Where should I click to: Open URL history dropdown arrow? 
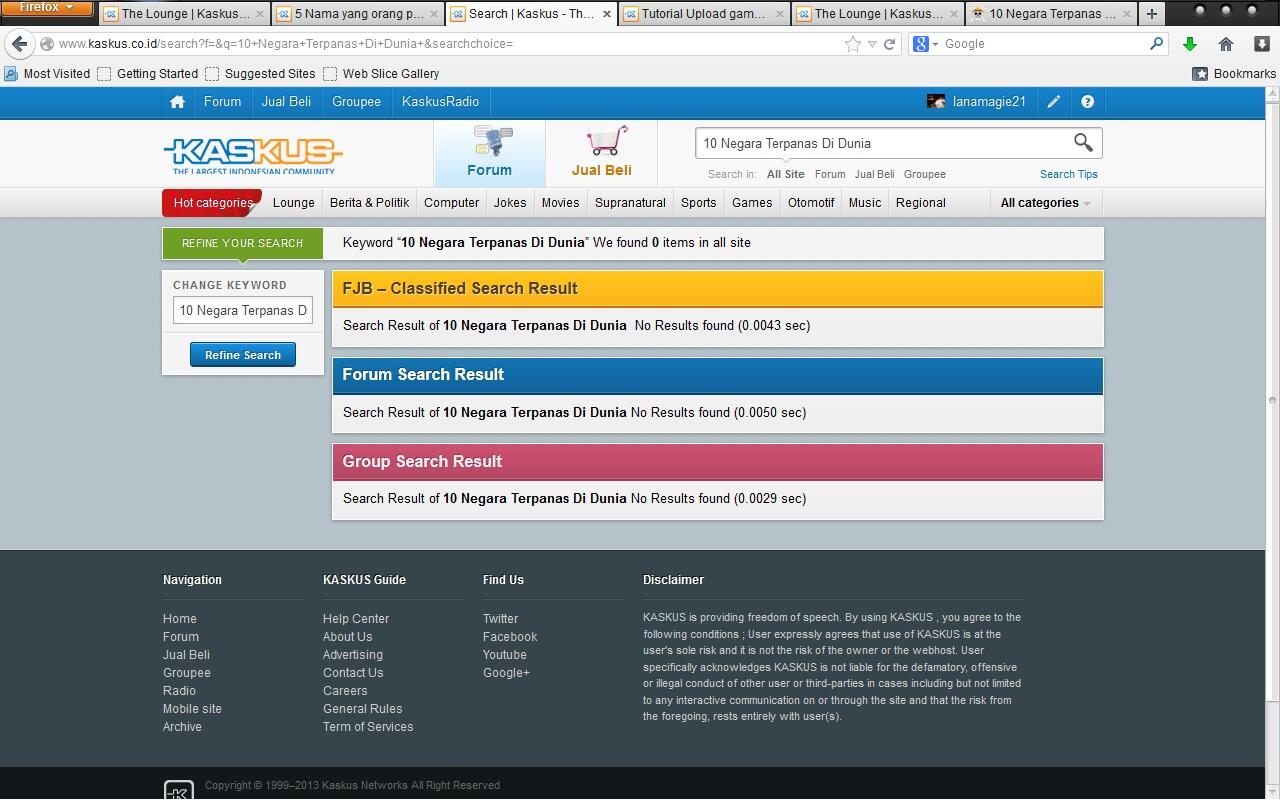click(872, 44)
